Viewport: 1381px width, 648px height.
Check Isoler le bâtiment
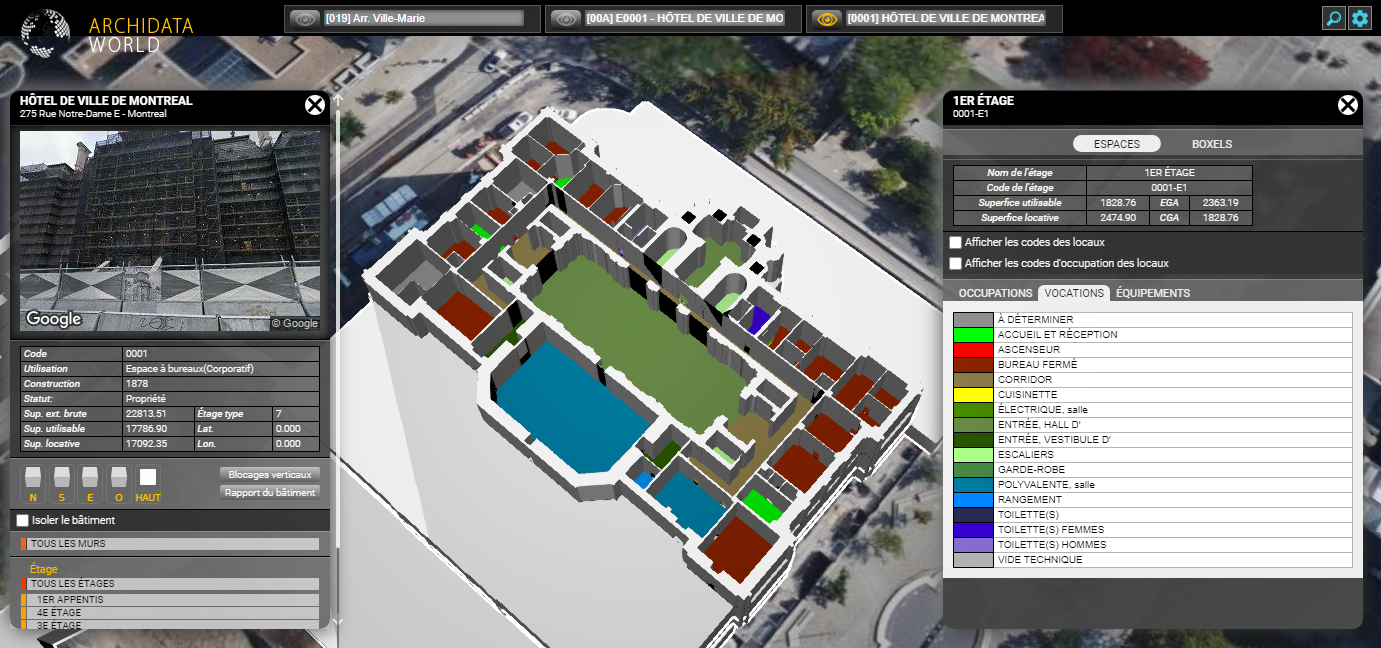[22, 520]
